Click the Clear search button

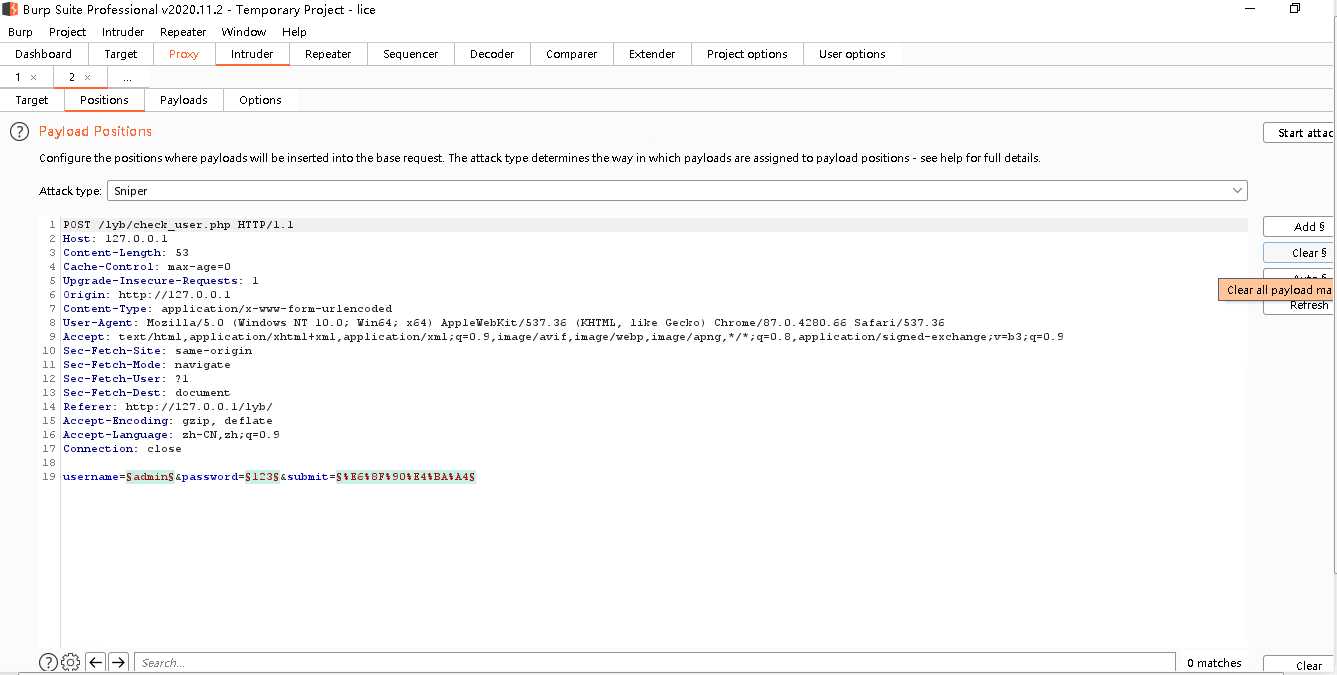click(1298, 665)
